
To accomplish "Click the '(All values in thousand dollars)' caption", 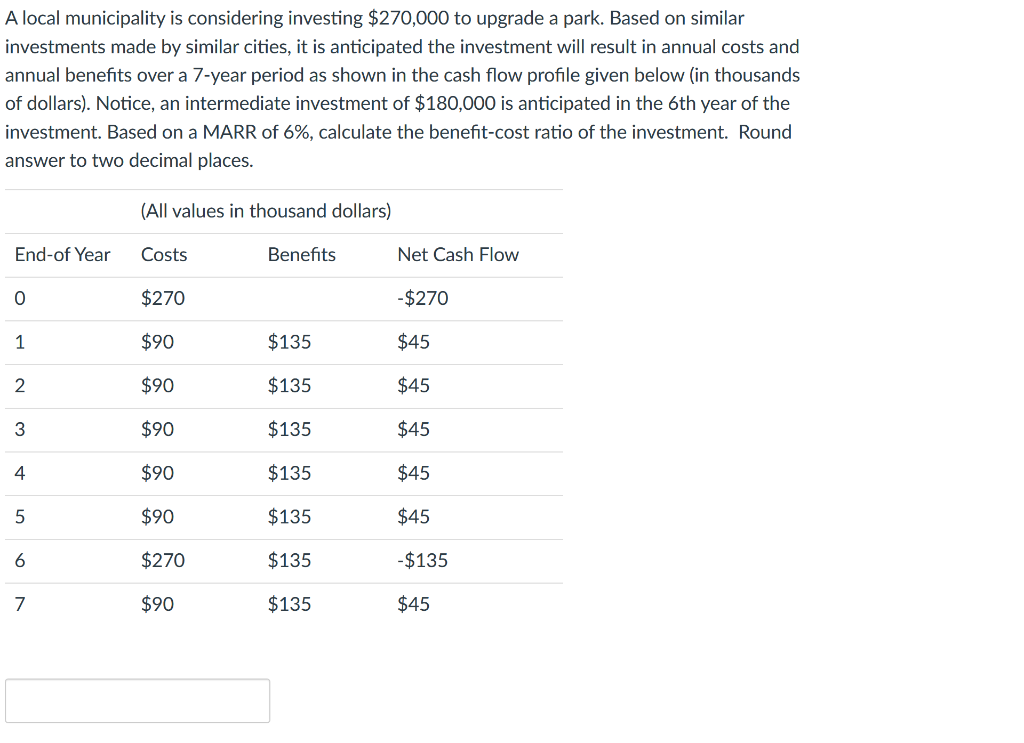I will pyautogui.click(x=266, y=211).
